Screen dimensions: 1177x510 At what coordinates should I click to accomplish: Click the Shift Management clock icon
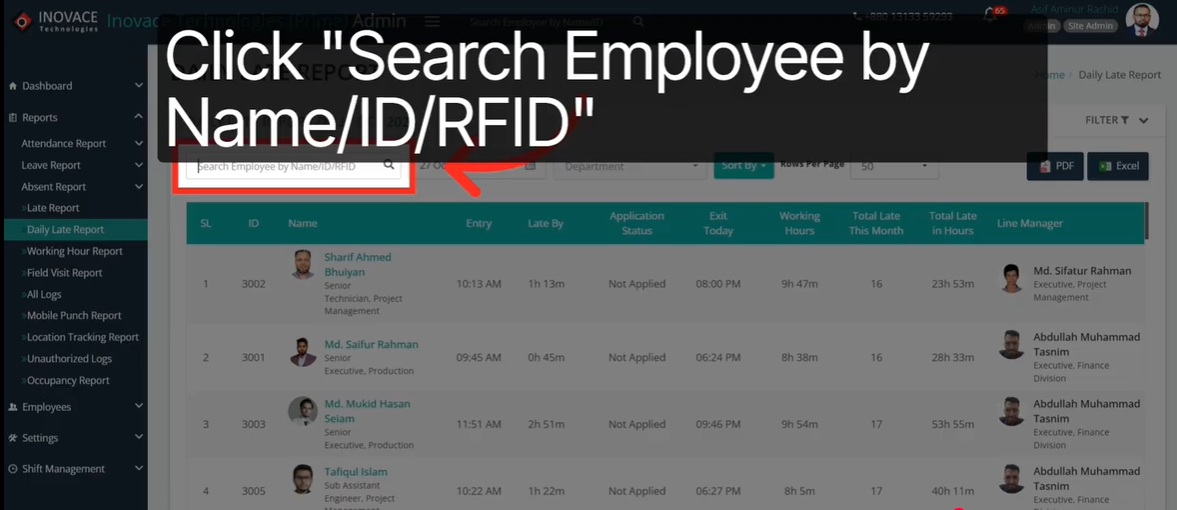[13, 469]
